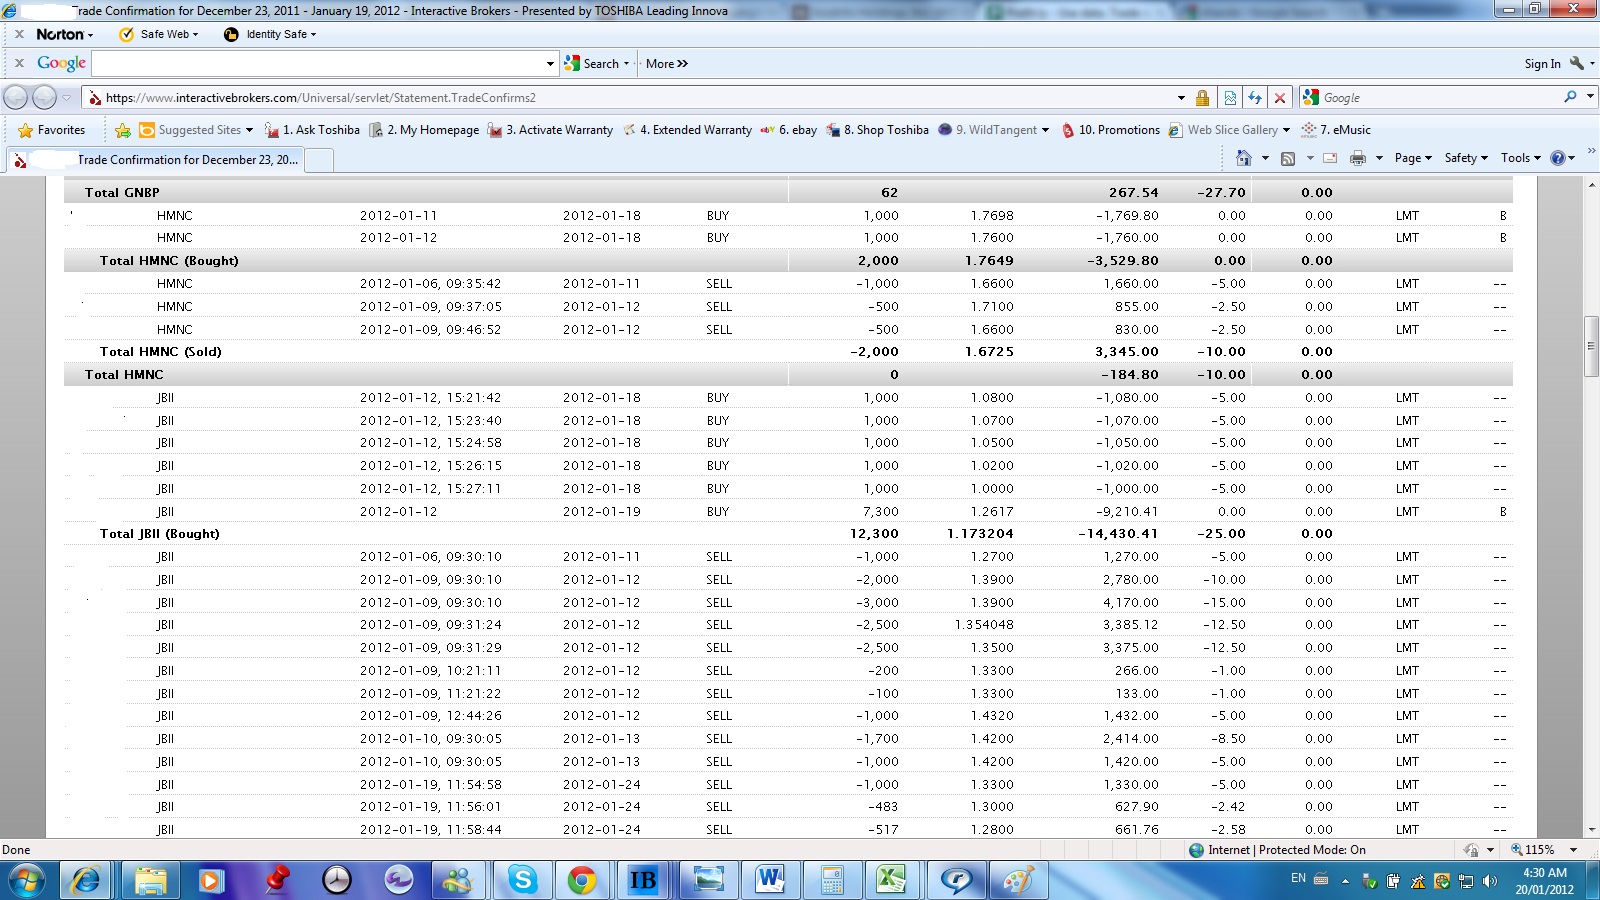Click the Print icon in command bar
Image resolution: width=1600 pixels, height=900 pixels.
(1357, 158)
